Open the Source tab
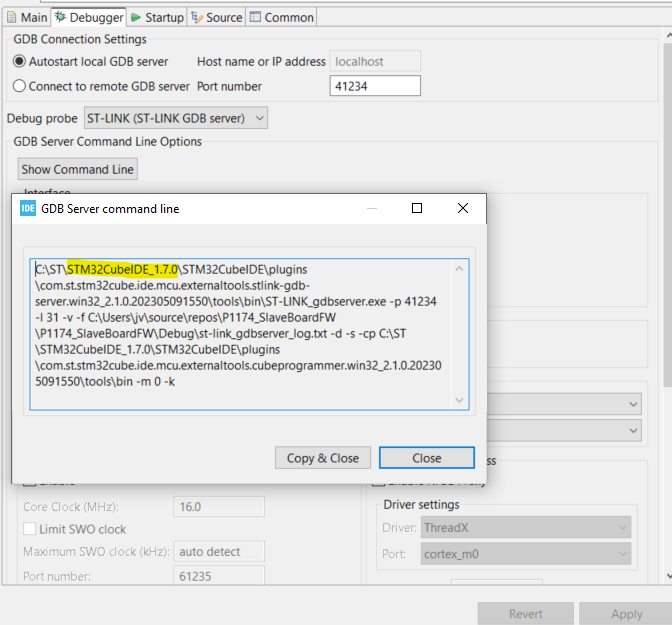This screenshot has height=625, width=672. tap(216, 18)
